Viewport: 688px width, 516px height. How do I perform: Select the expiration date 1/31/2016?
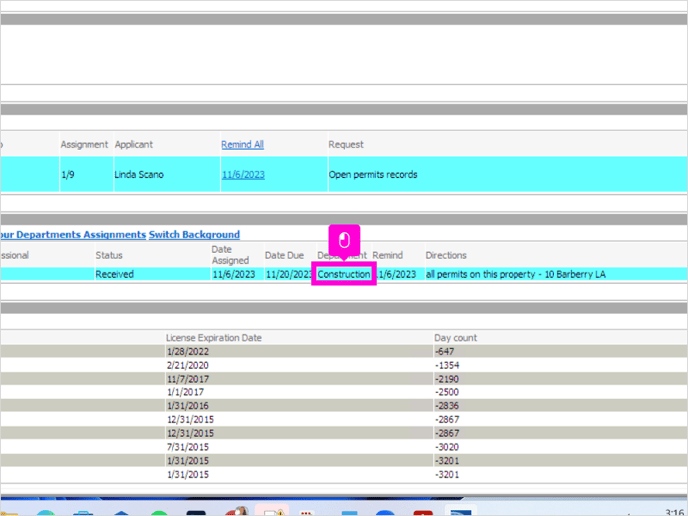coord(188,405)
